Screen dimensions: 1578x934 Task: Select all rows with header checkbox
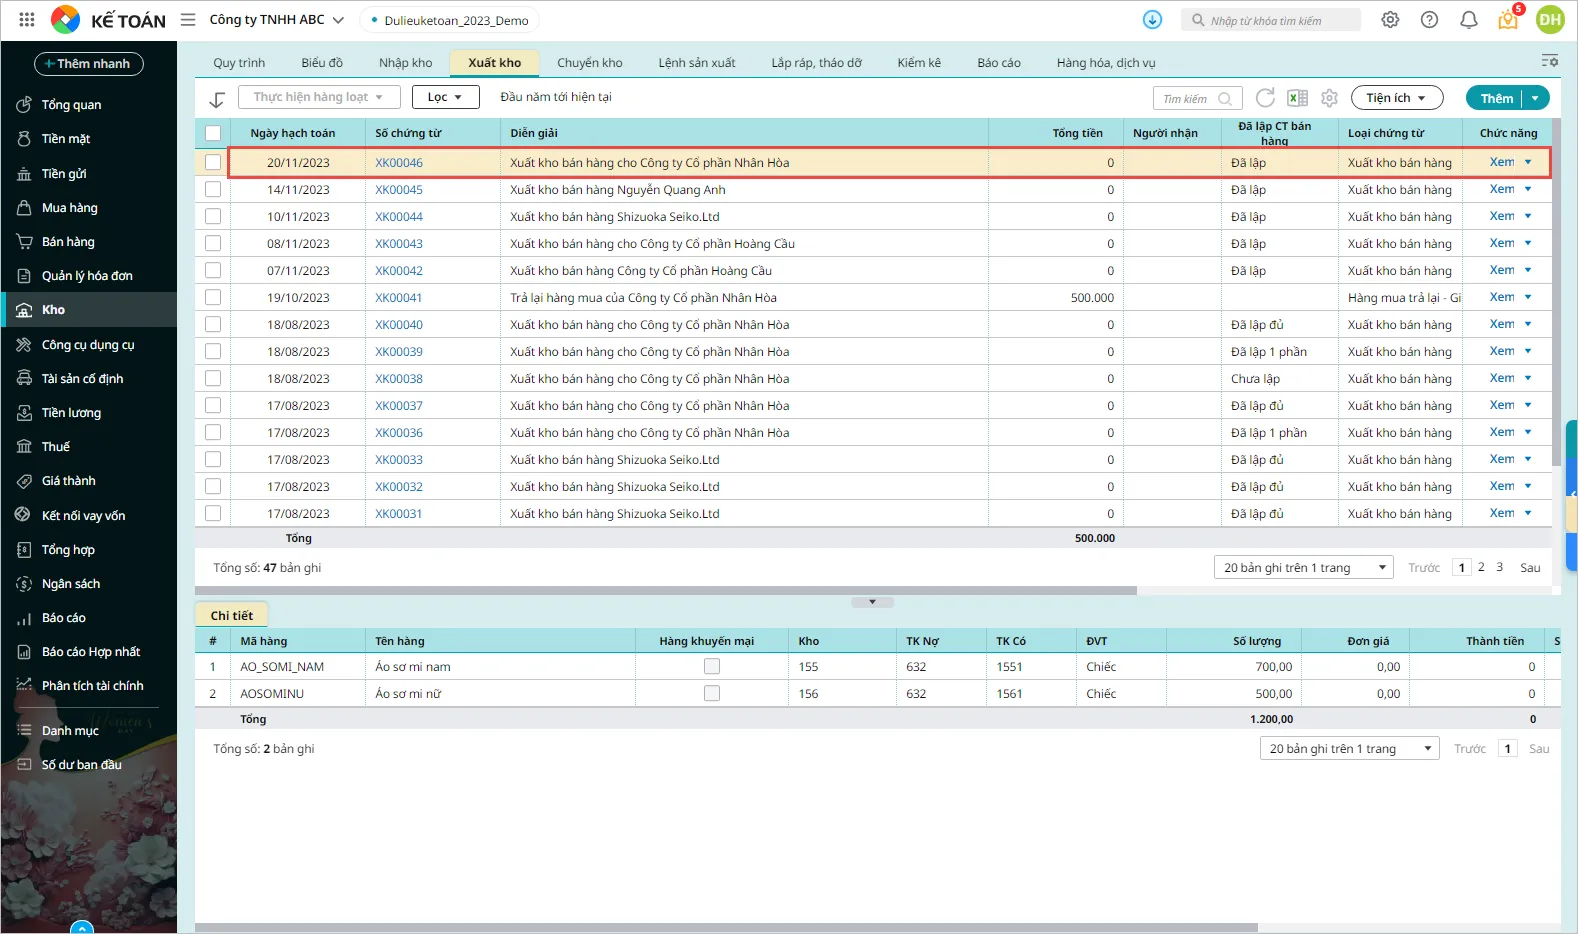tap(213, 133)
